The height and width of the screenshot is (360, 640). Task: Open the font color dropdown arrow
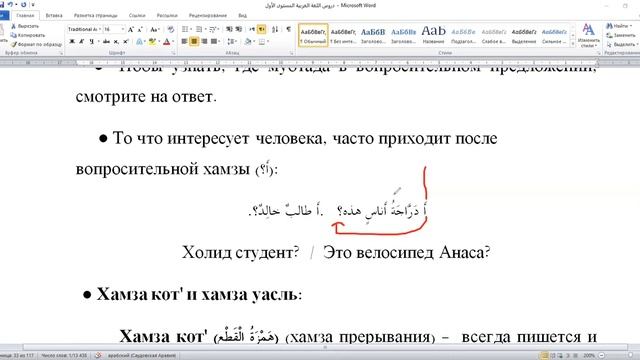(173, 41)
